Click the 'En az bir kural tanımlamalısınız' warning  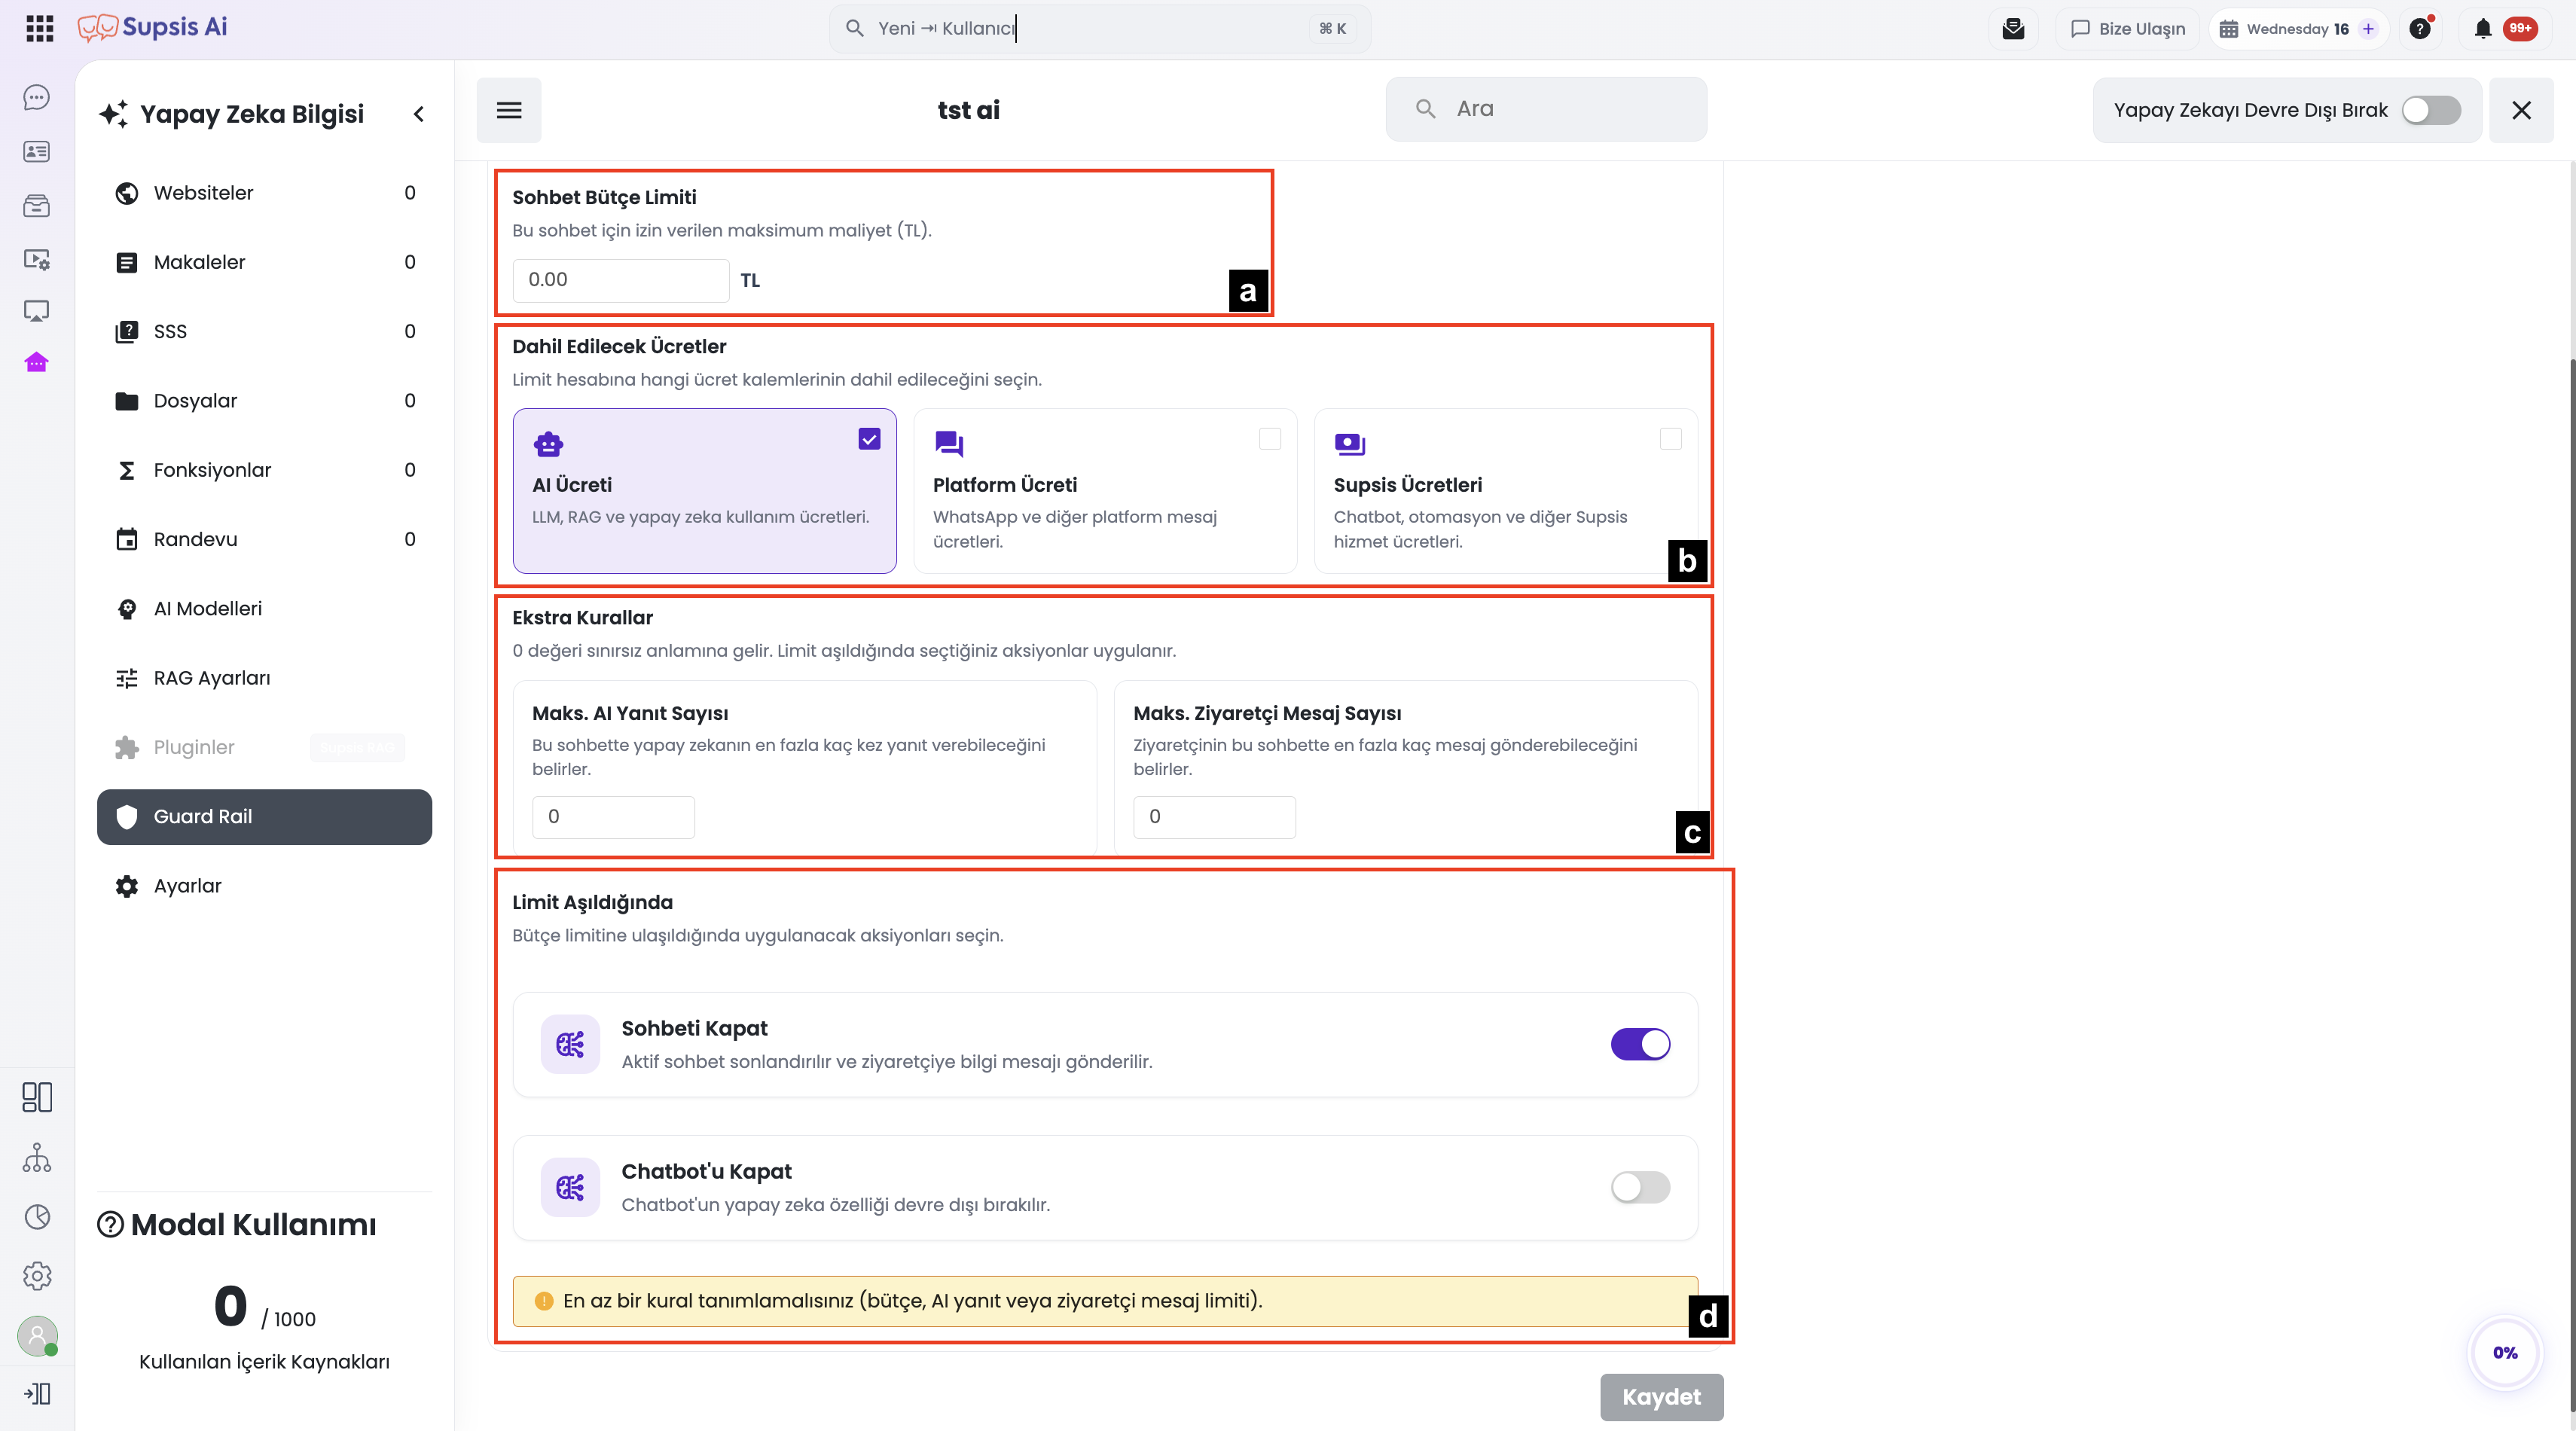click(x=1105, y=1301)
